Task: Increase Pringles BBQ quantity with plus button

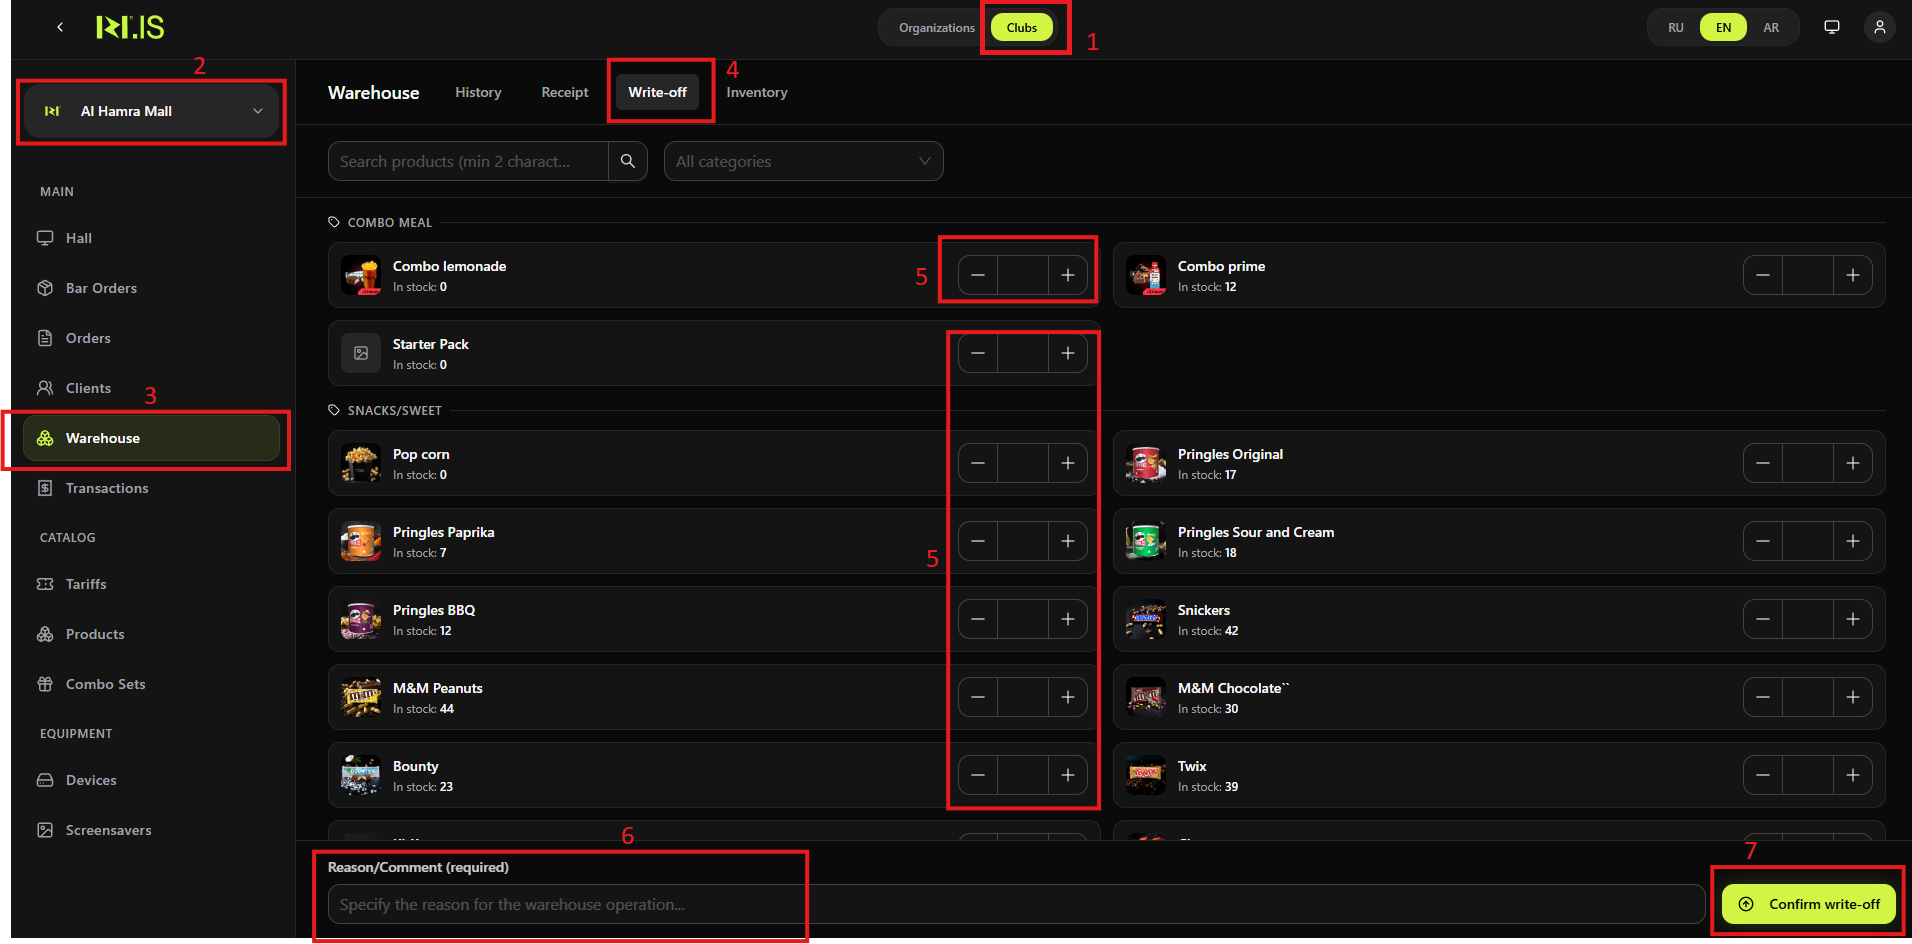Action: click(x=1067, y=618)
